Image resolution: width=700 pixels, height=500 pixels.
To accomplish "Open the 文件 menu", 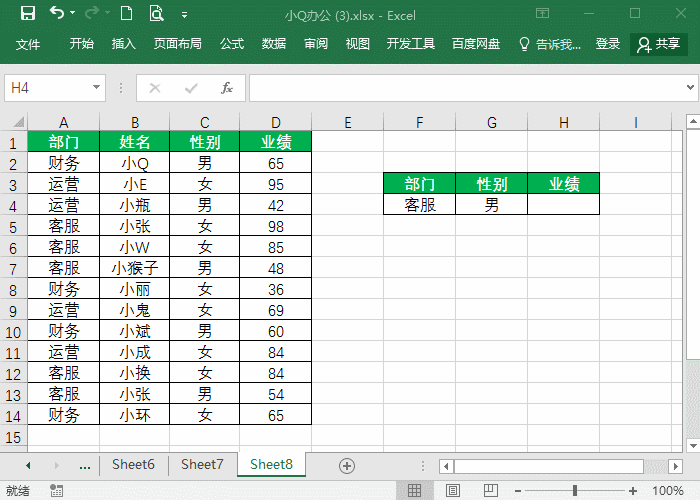I will coord(28,44).
